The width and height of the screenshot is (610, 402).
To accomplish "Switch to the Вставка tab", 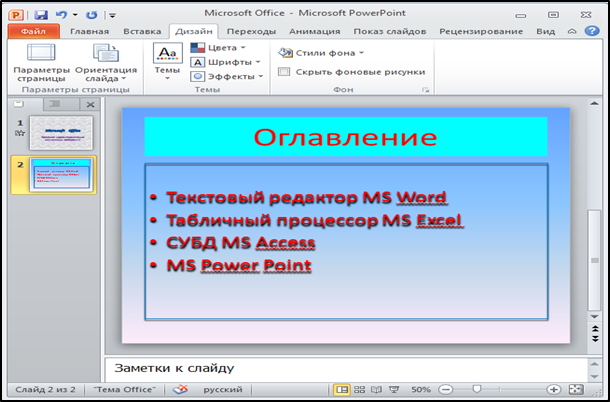I will 142,32.
